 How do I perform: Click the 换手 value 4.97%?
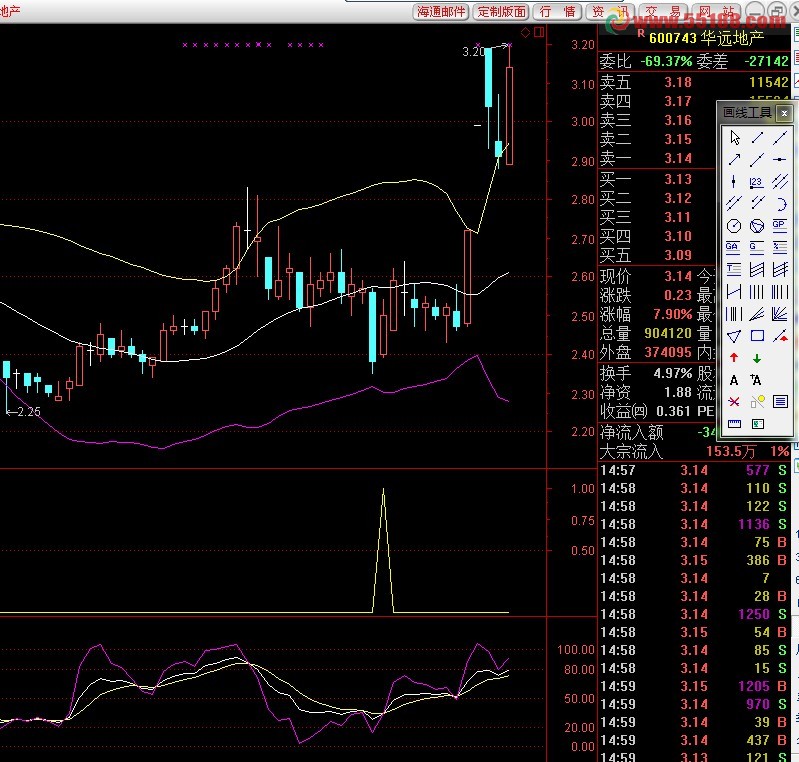[x=673, y=373]
